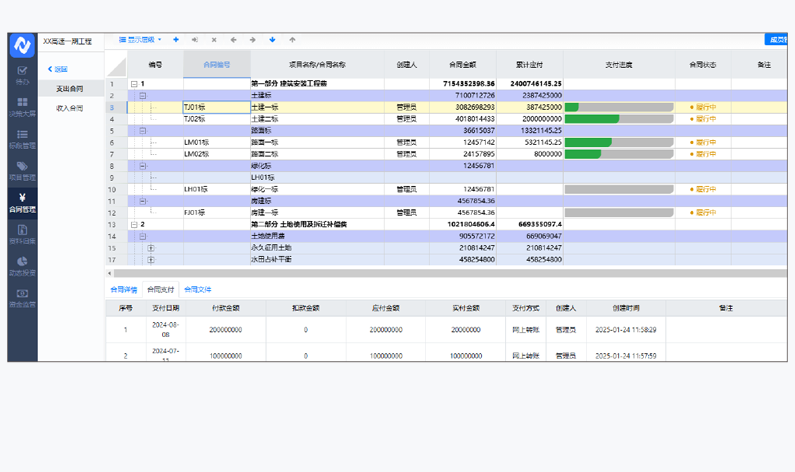
Task: Click the progress bar for 土建二标
Action: click(x=618, y=118)
